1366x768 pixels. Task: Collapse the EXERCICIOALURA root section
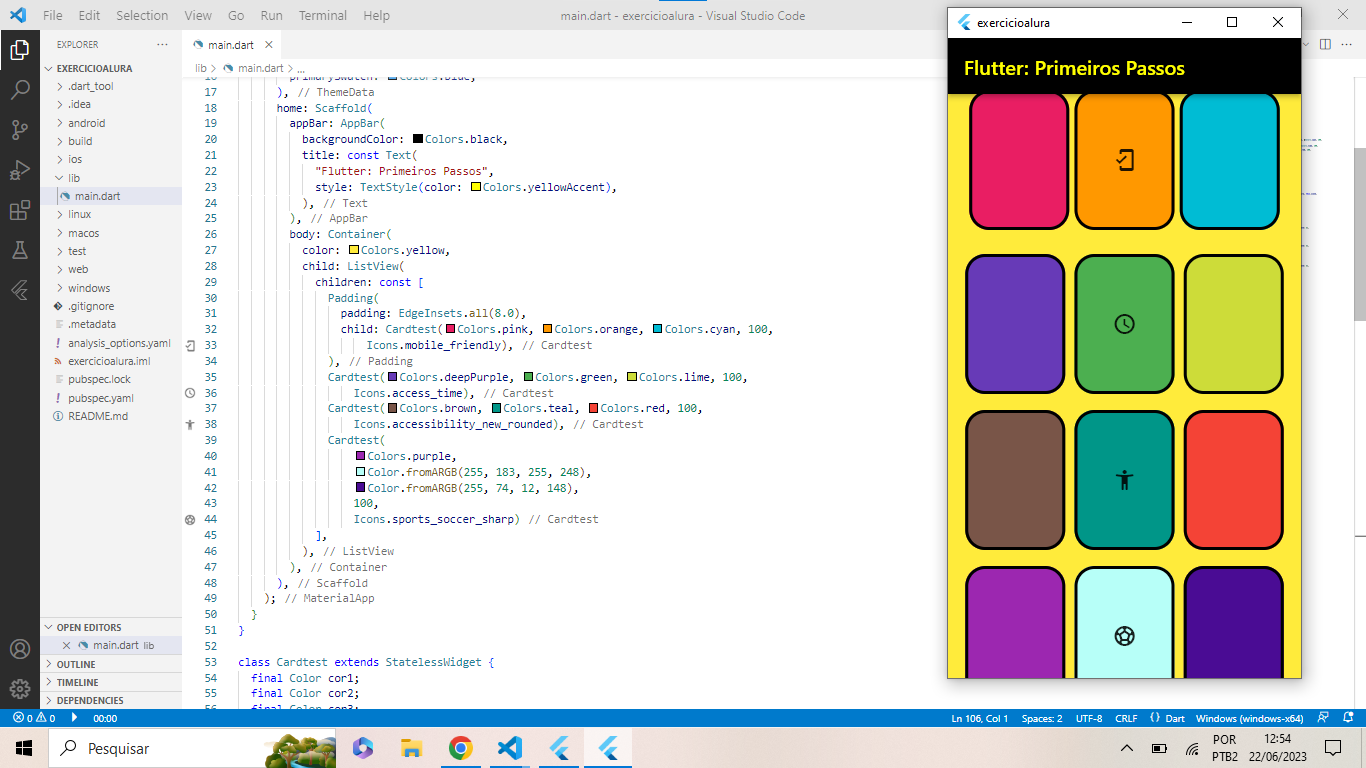[x=111, y=68]
